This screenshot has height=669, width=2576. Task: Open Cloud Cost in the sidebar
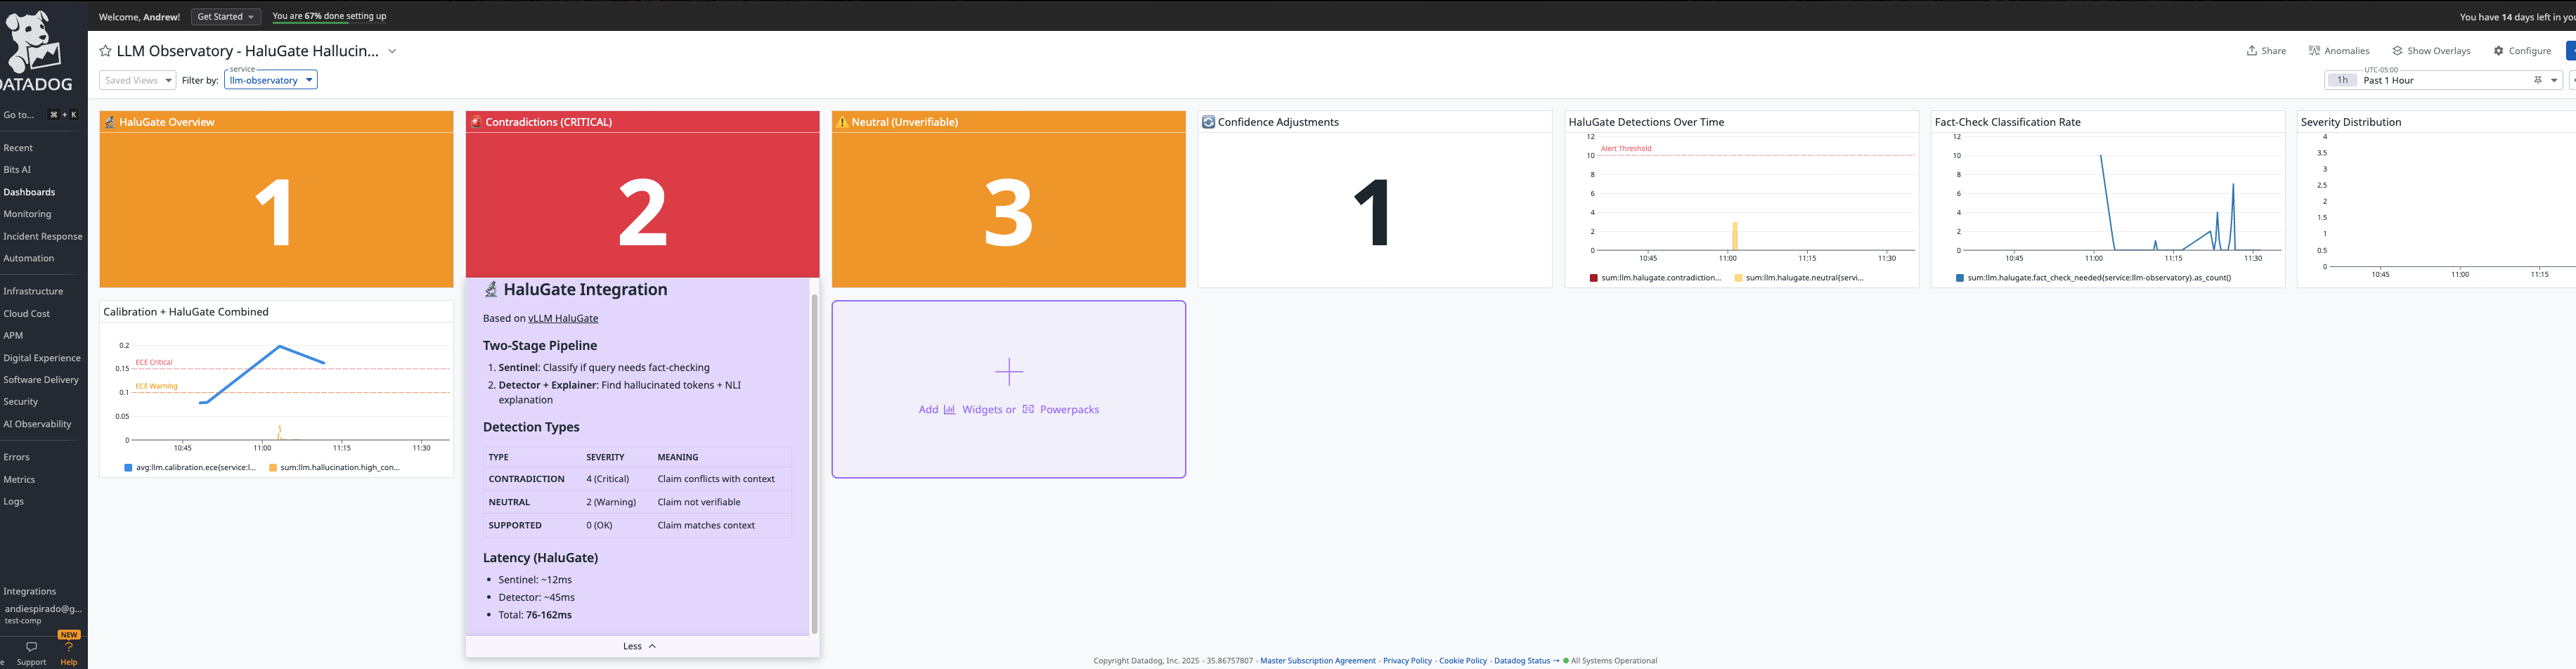click(27, 313)
